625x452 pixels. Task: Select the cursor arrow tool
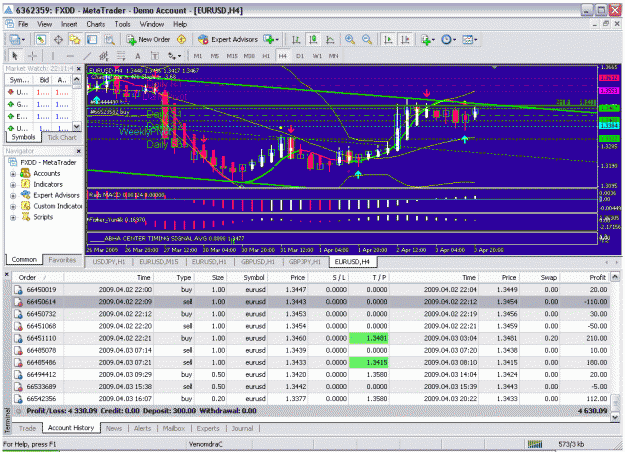click(15, 56)
